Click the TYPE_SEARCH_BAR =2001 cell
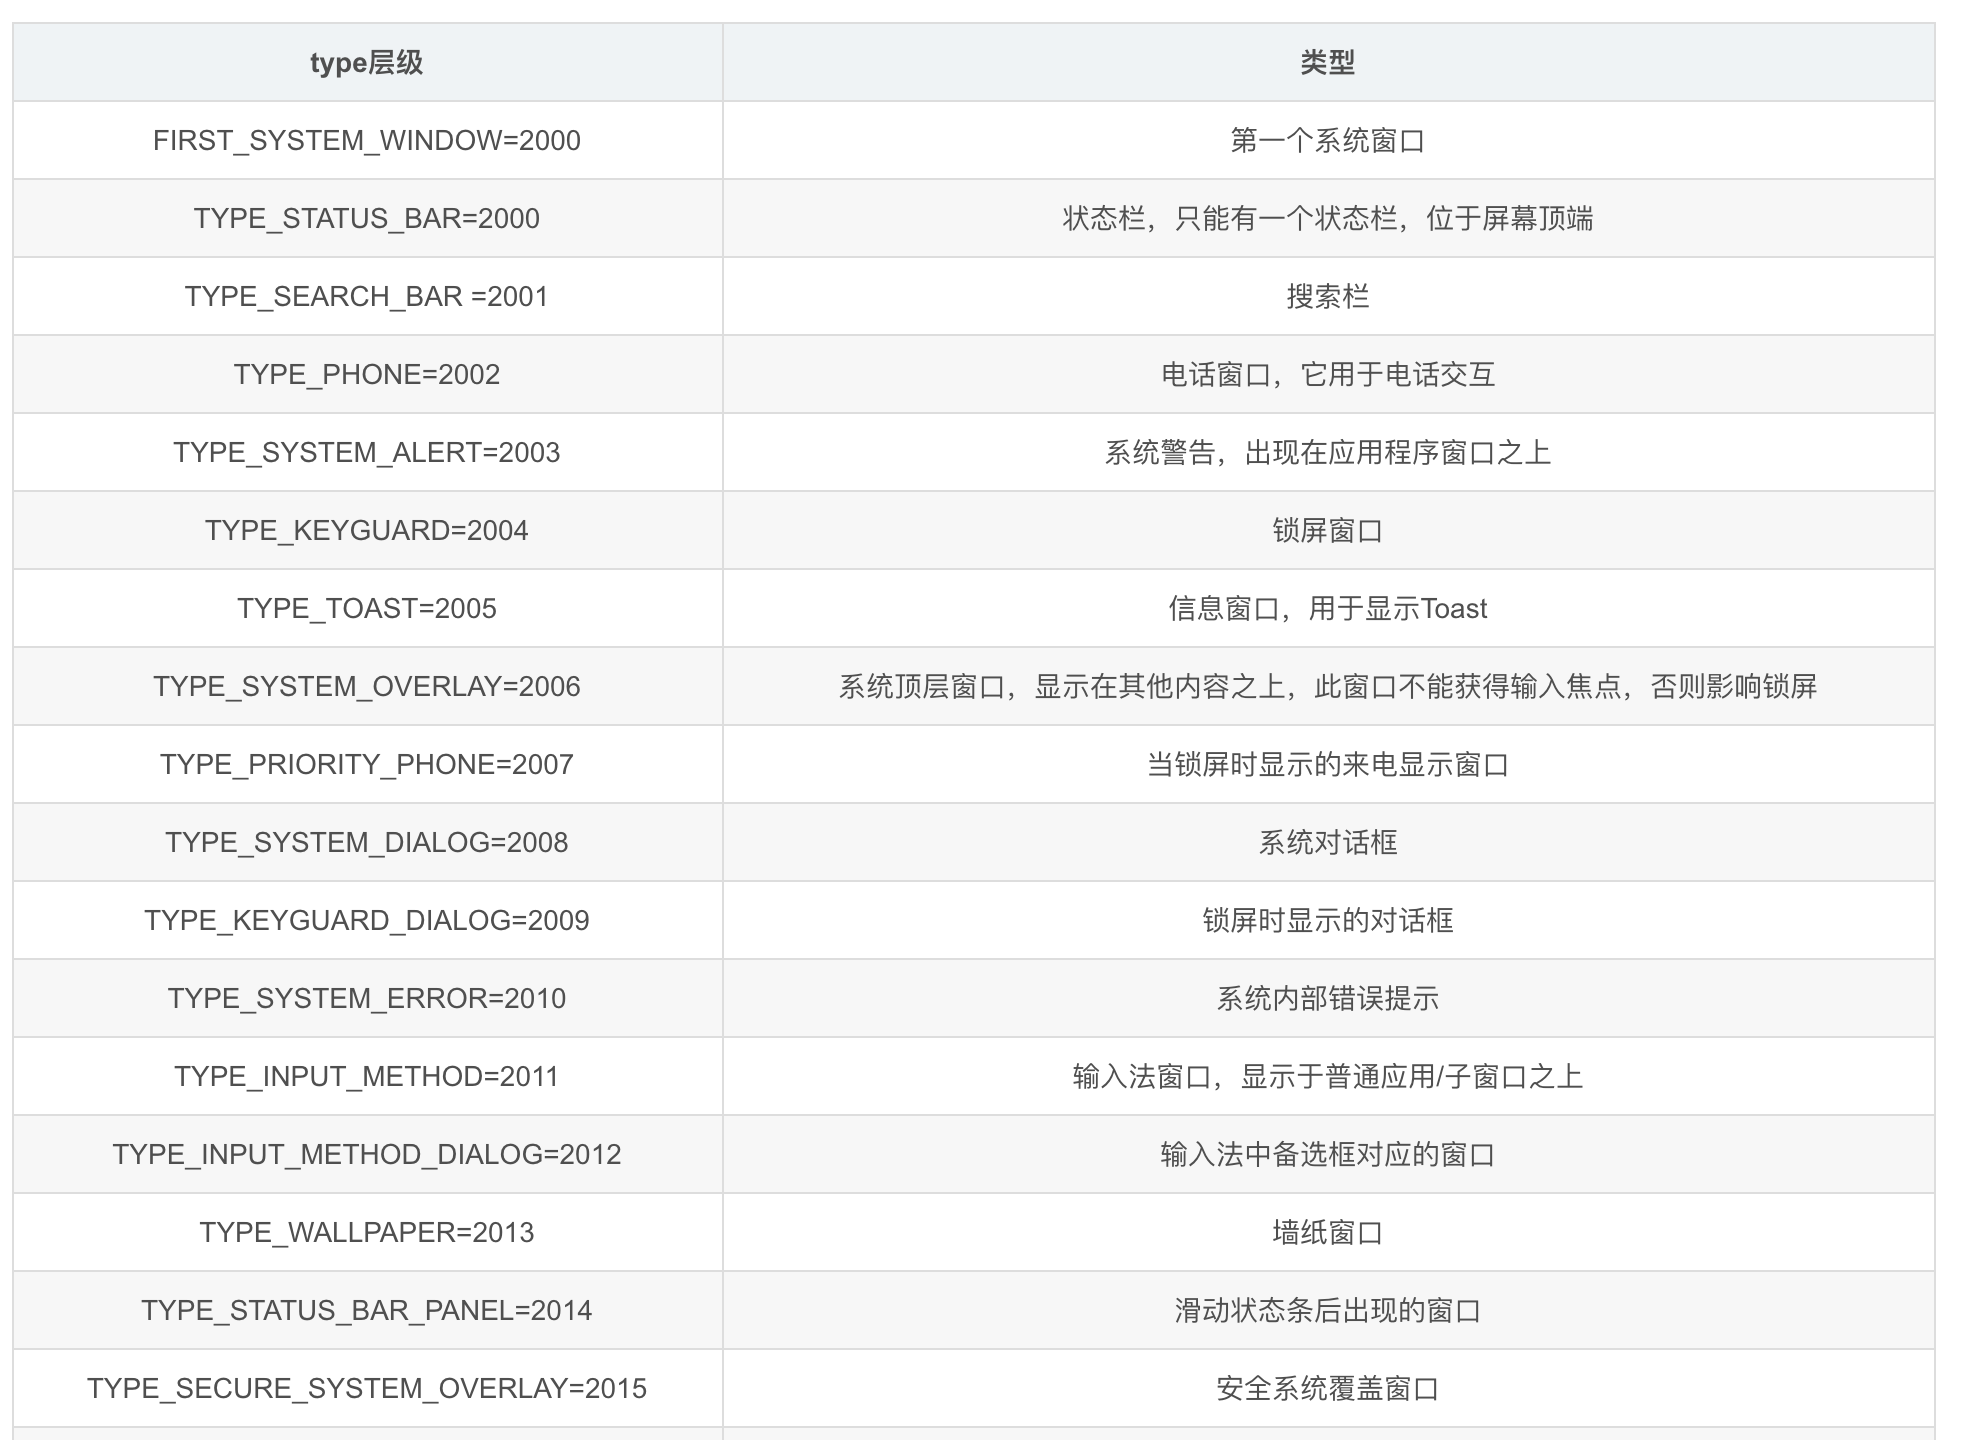 pyautogui.click(x=366, y=297)
